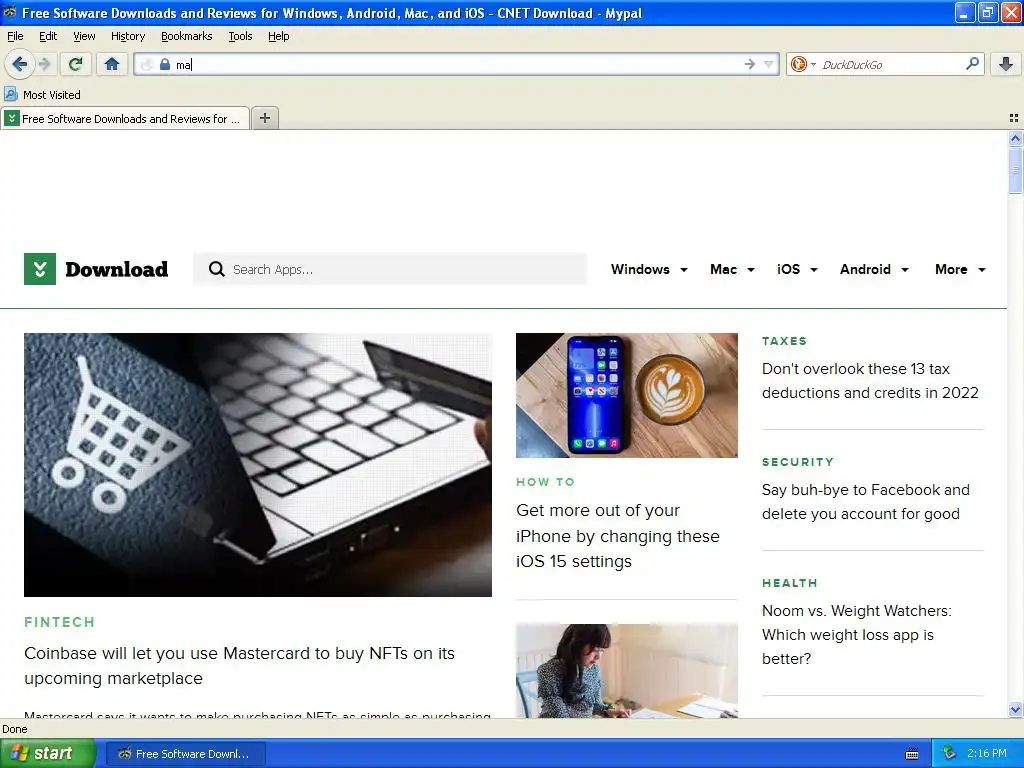1024x768 pixels.
Task: Click the Download wordmark beside the logo
Action: pos(117,269)
